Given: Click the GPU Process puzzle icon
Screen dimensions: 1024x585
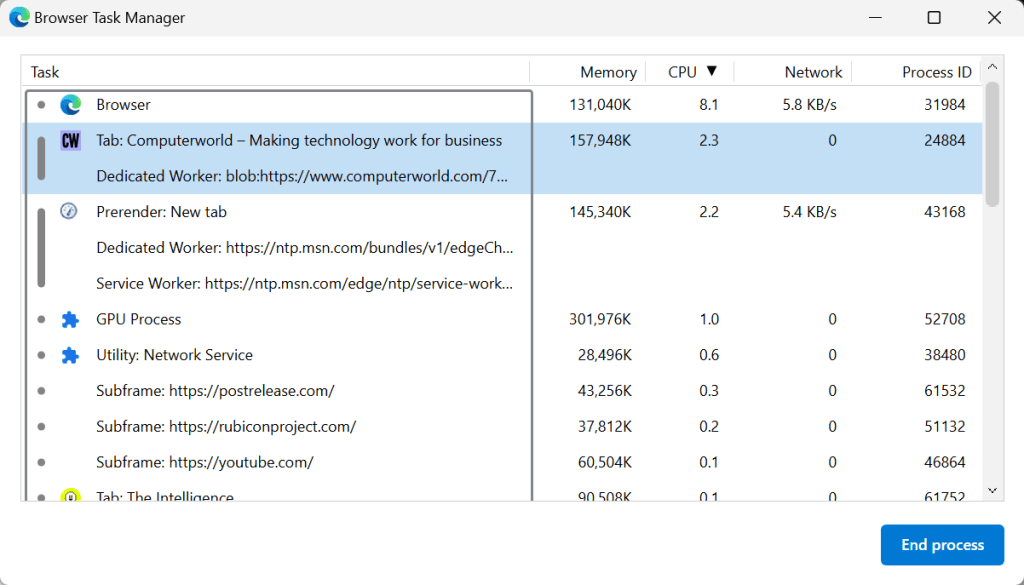Looking at the screenshot, I should 70,319.
